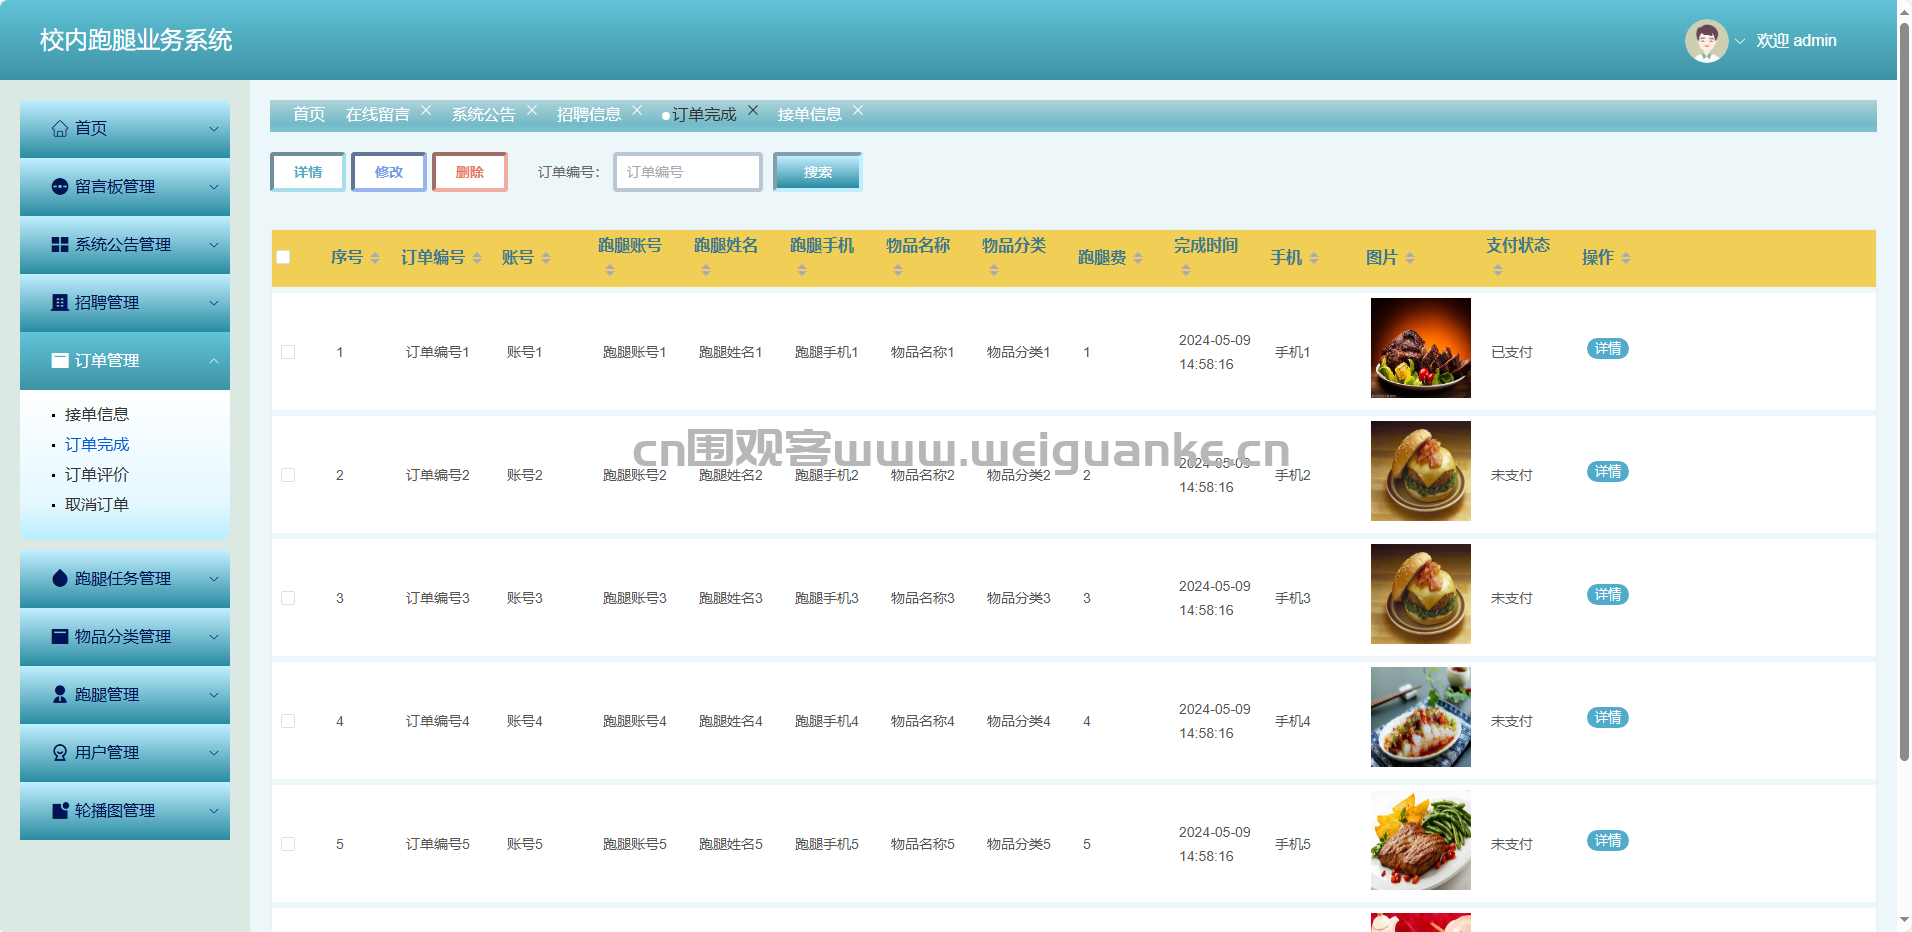The width and height of the screenshot is (1912, 932).
Task: Switch to the 系统公告 tab
Action: click(483, 115)
